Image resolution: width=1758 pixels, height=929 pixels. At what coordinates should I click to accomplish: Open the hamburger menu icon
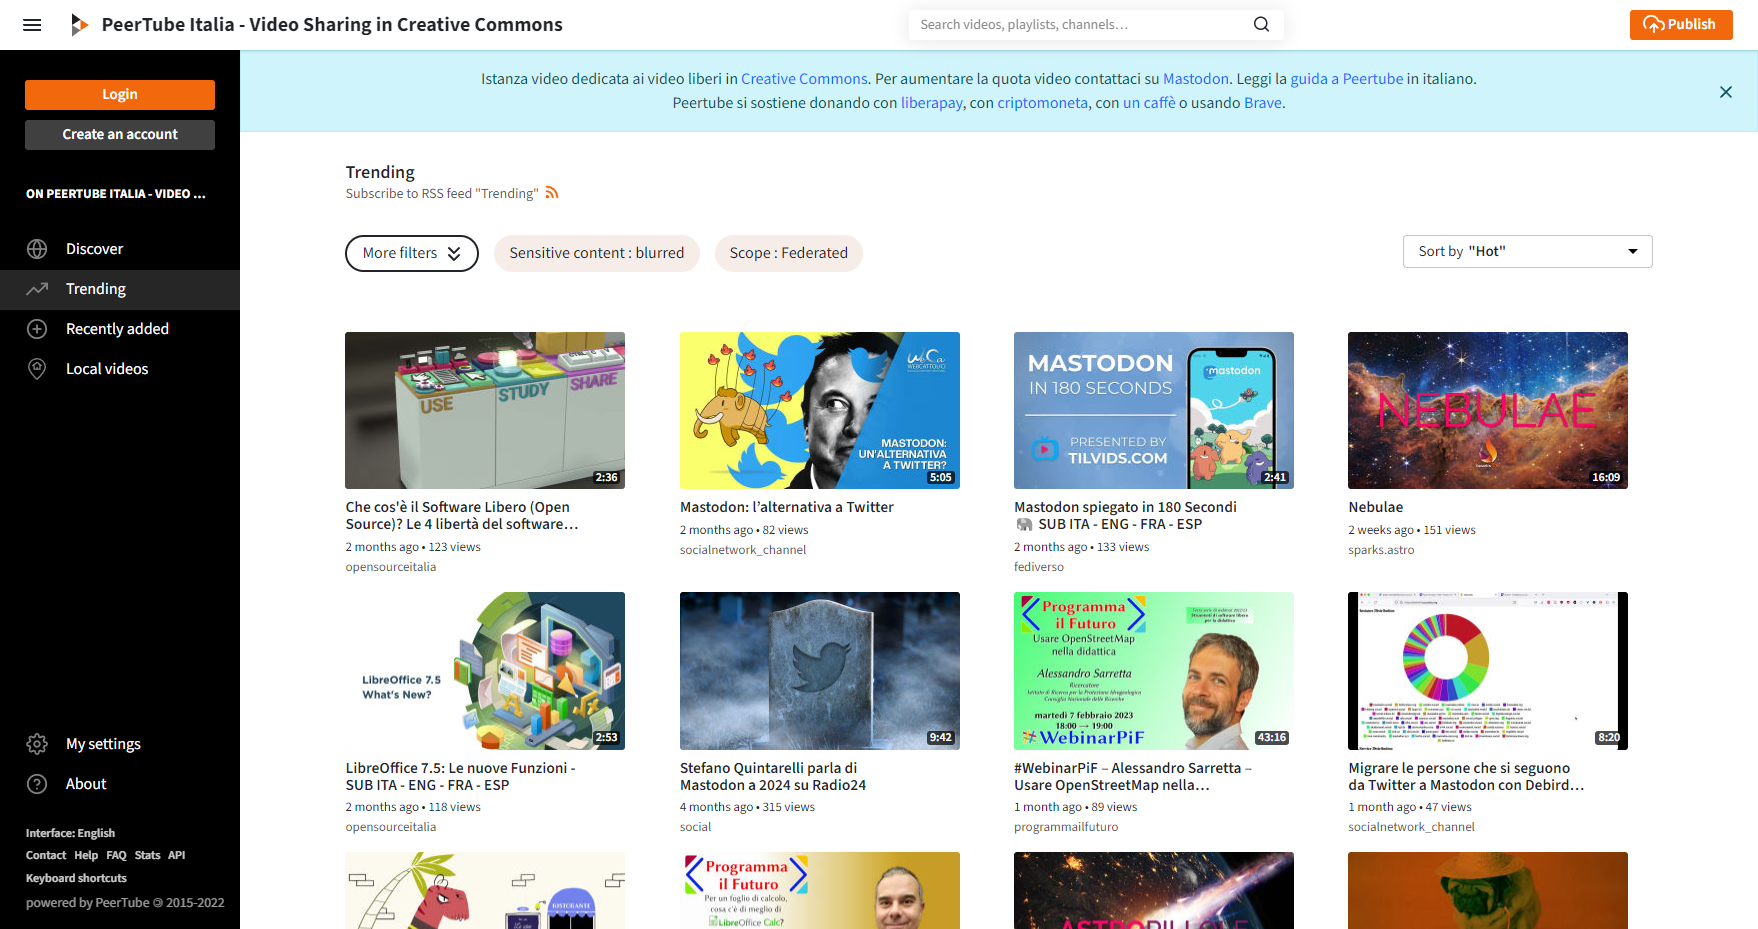[x=32, y=25]
